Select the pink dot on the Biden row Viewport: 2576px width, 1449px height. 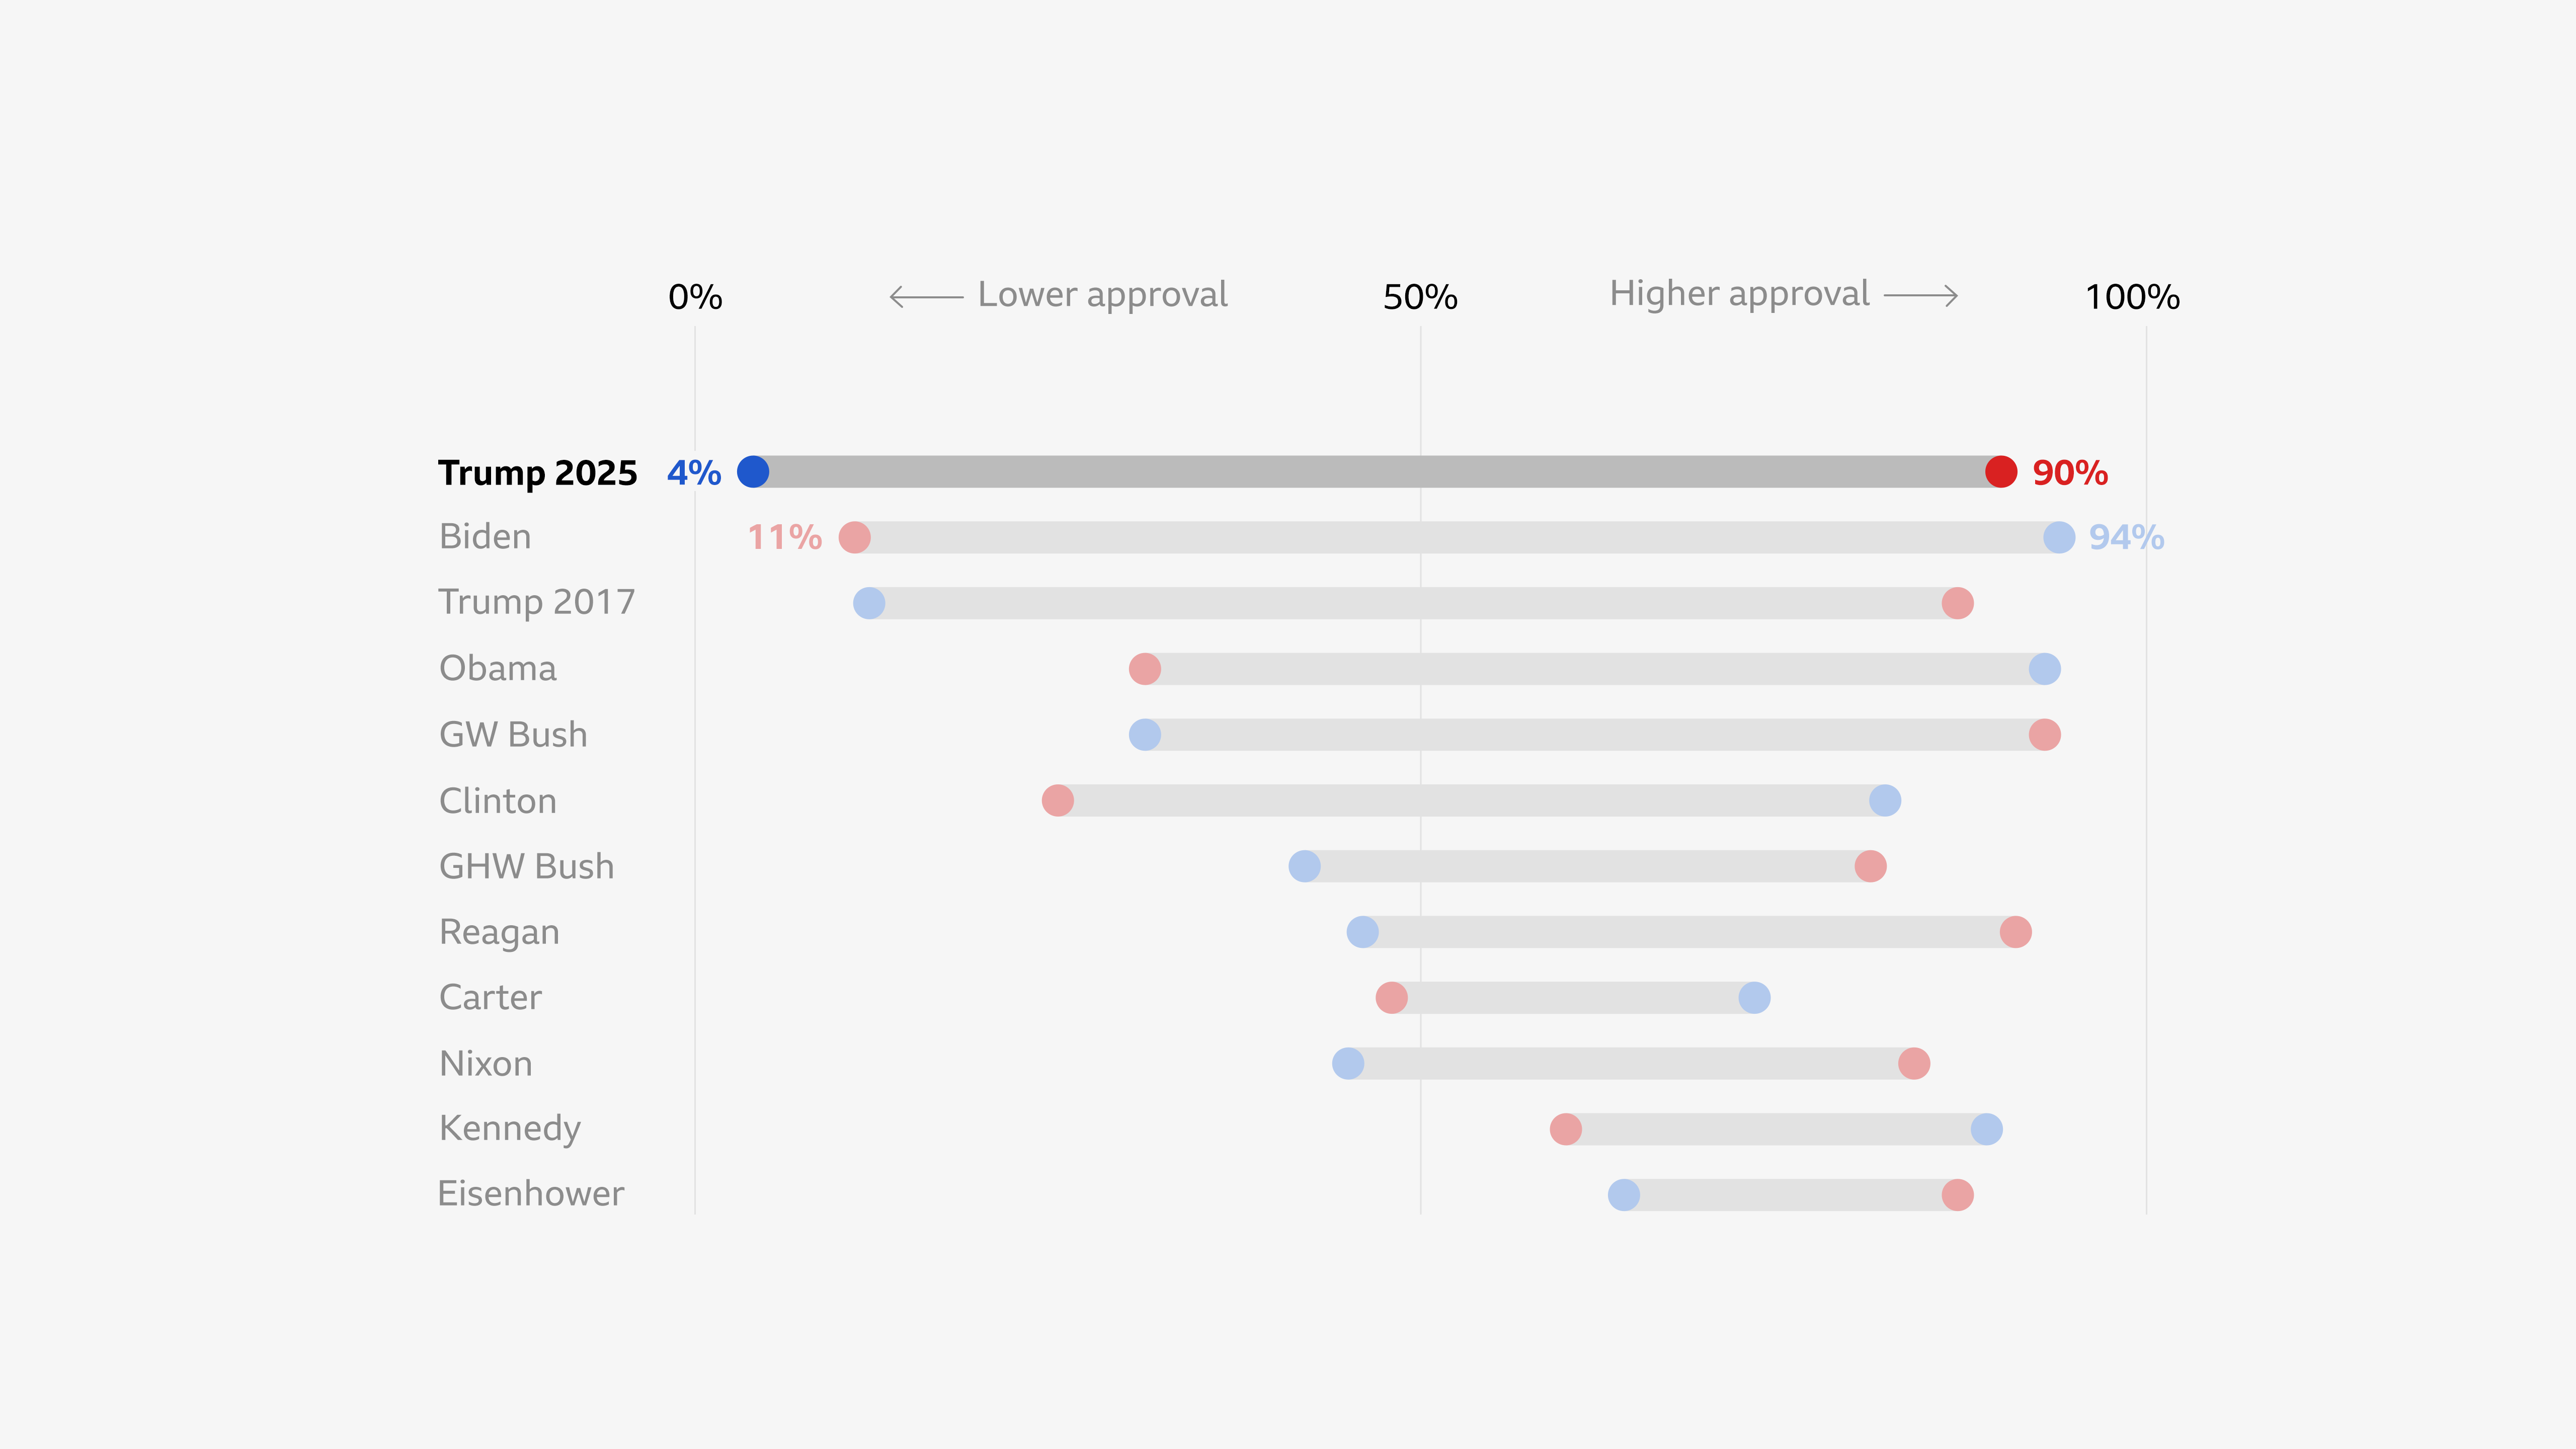[x=855, y=538]
